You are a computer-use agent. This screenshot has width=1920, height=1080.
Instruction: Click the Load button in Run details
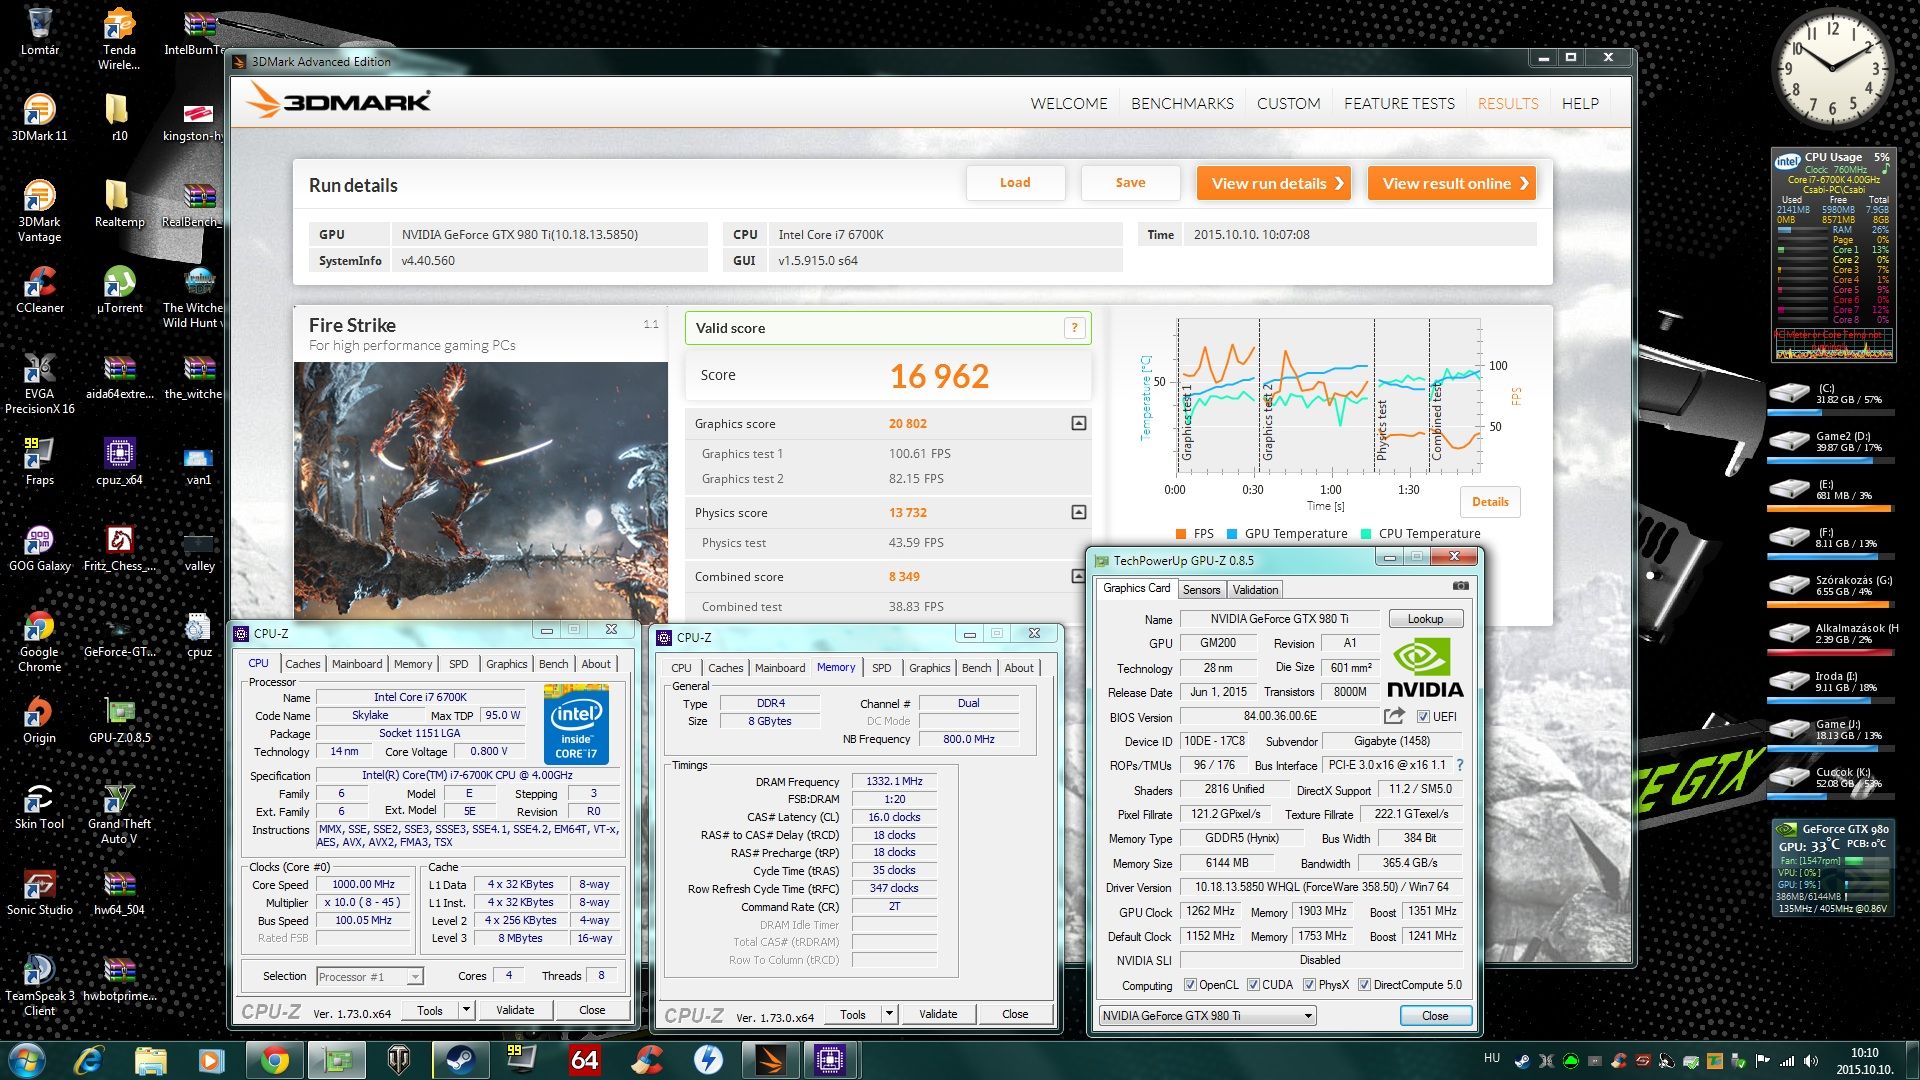pyautogui.click(x=1015, y=183)
